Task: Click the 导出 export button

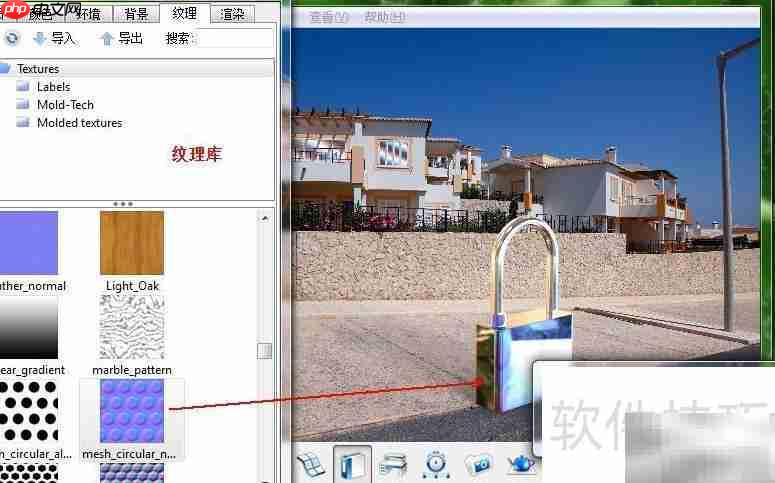Action: click(x=122, y=38)
